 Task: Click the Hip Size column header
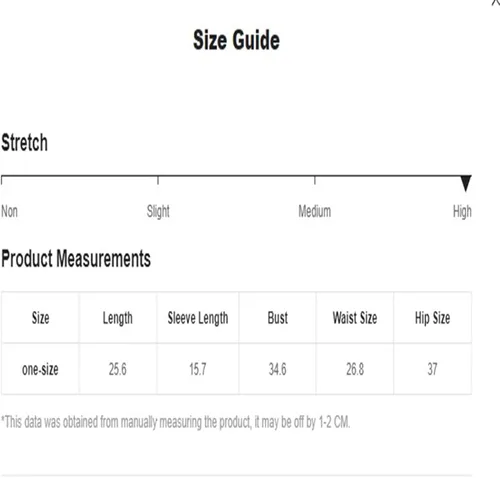point(433,318)
